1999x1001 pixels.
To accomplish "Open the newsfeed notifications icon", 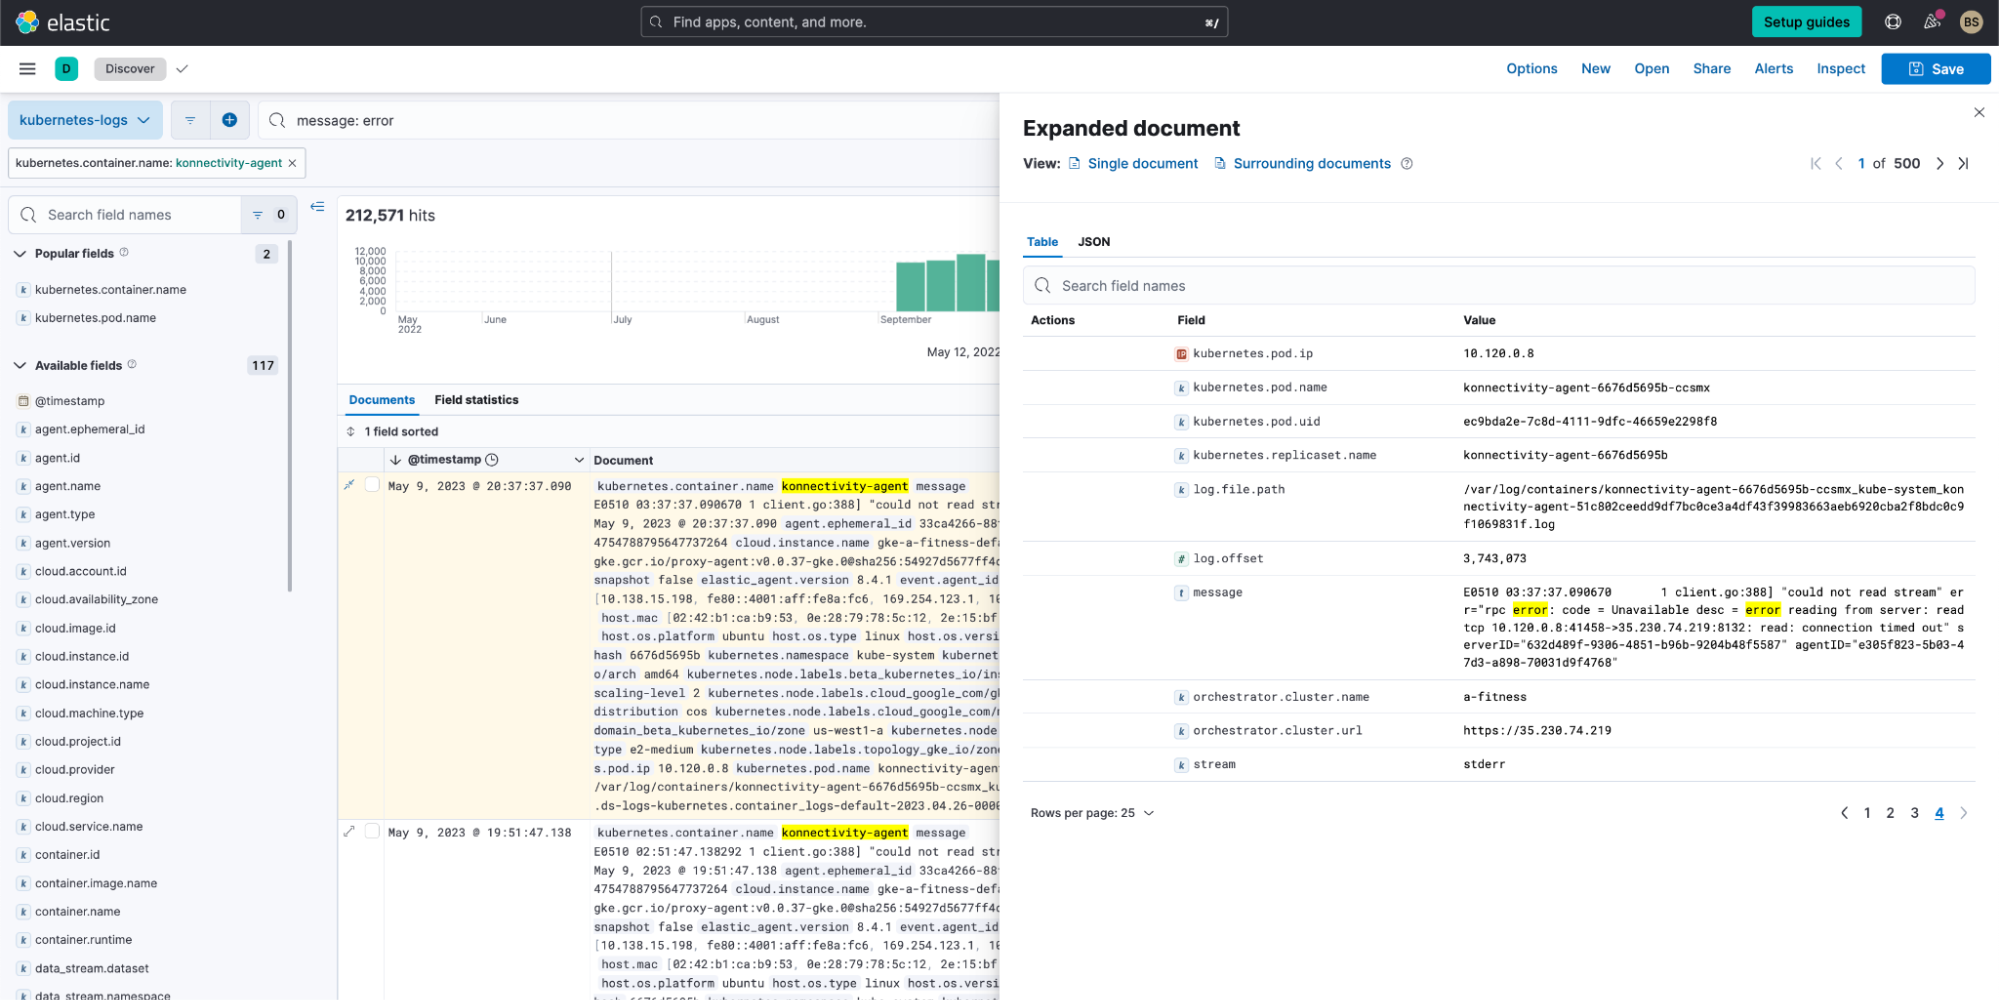I will pyautogui.click(x=1931, y=22).
